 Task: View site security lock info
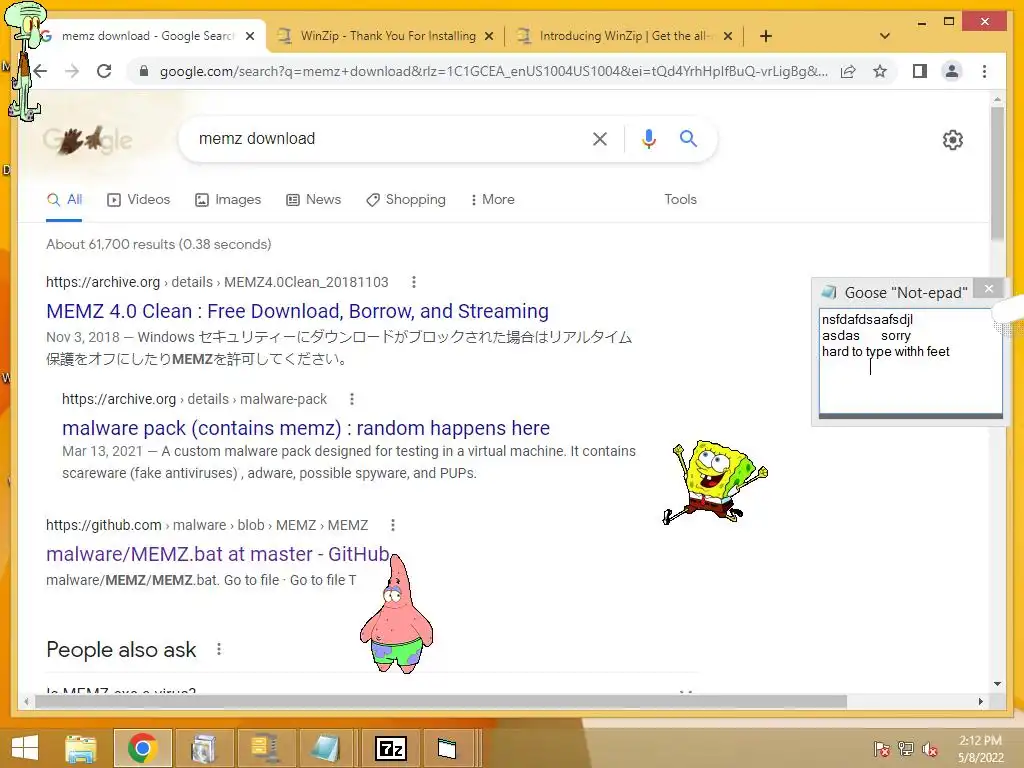tap(144, 71)
